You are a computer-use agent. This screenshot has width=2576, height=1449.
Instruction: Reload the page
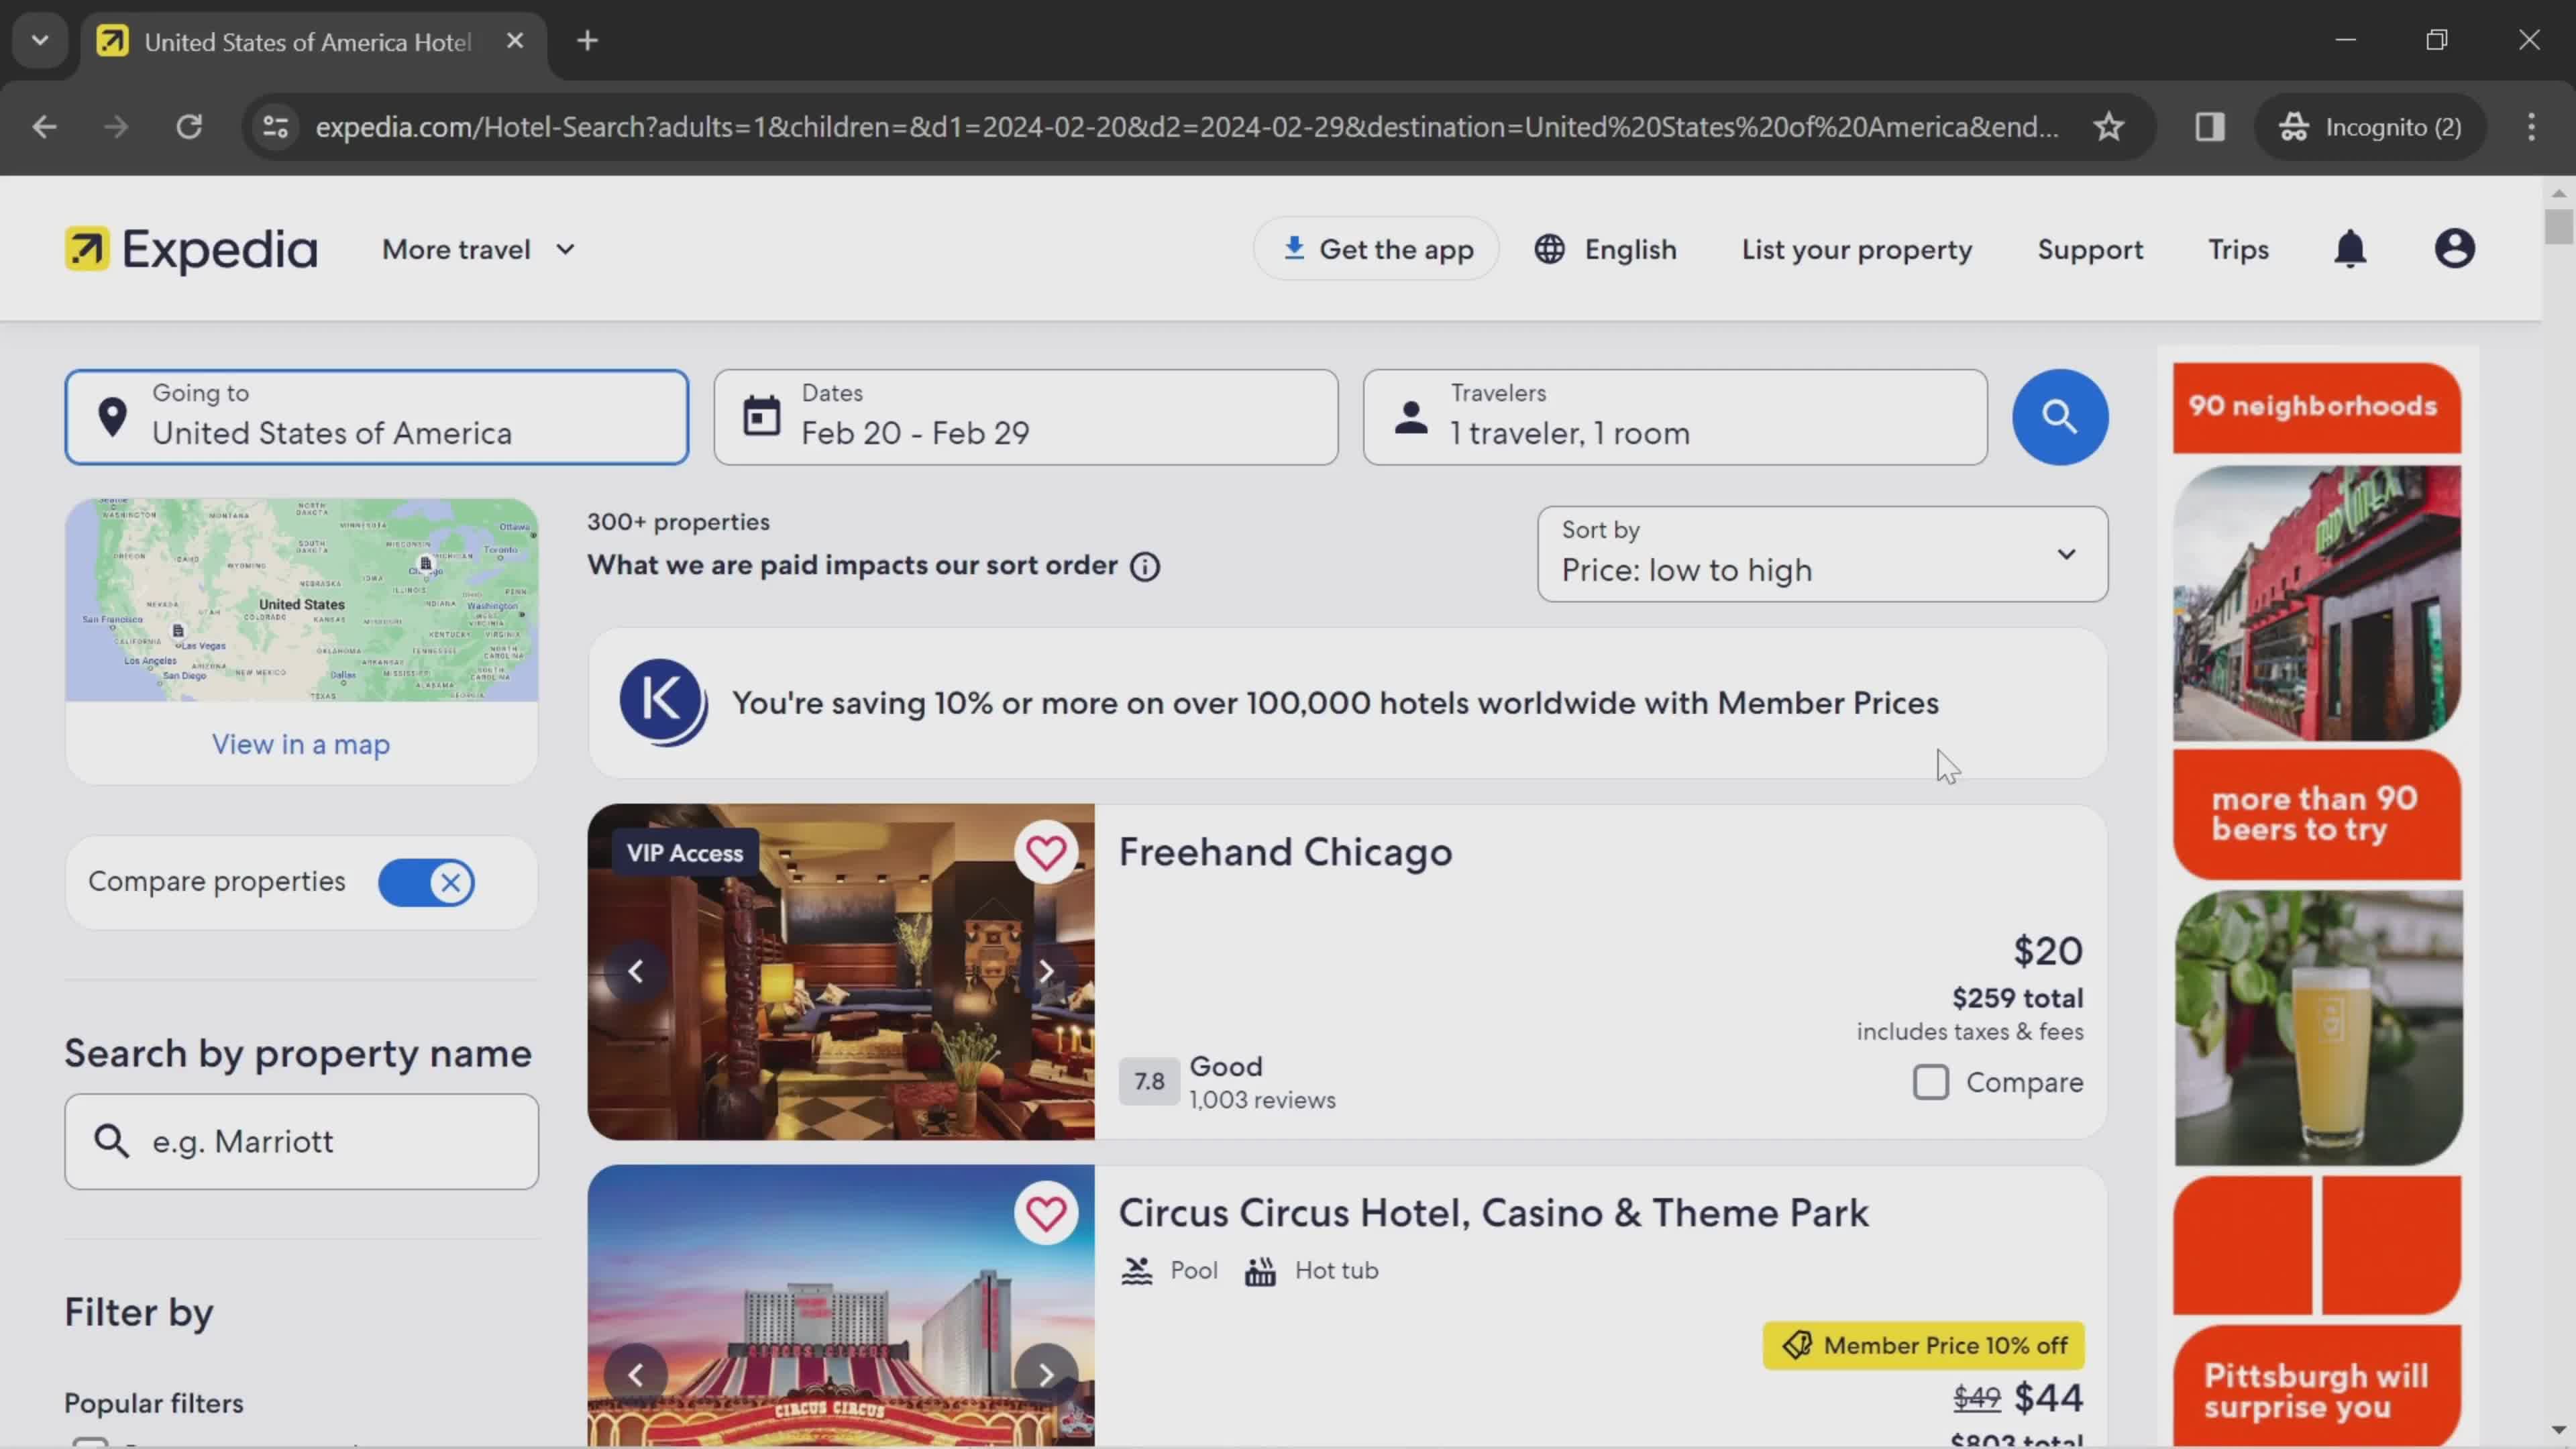tap(189, 127)
